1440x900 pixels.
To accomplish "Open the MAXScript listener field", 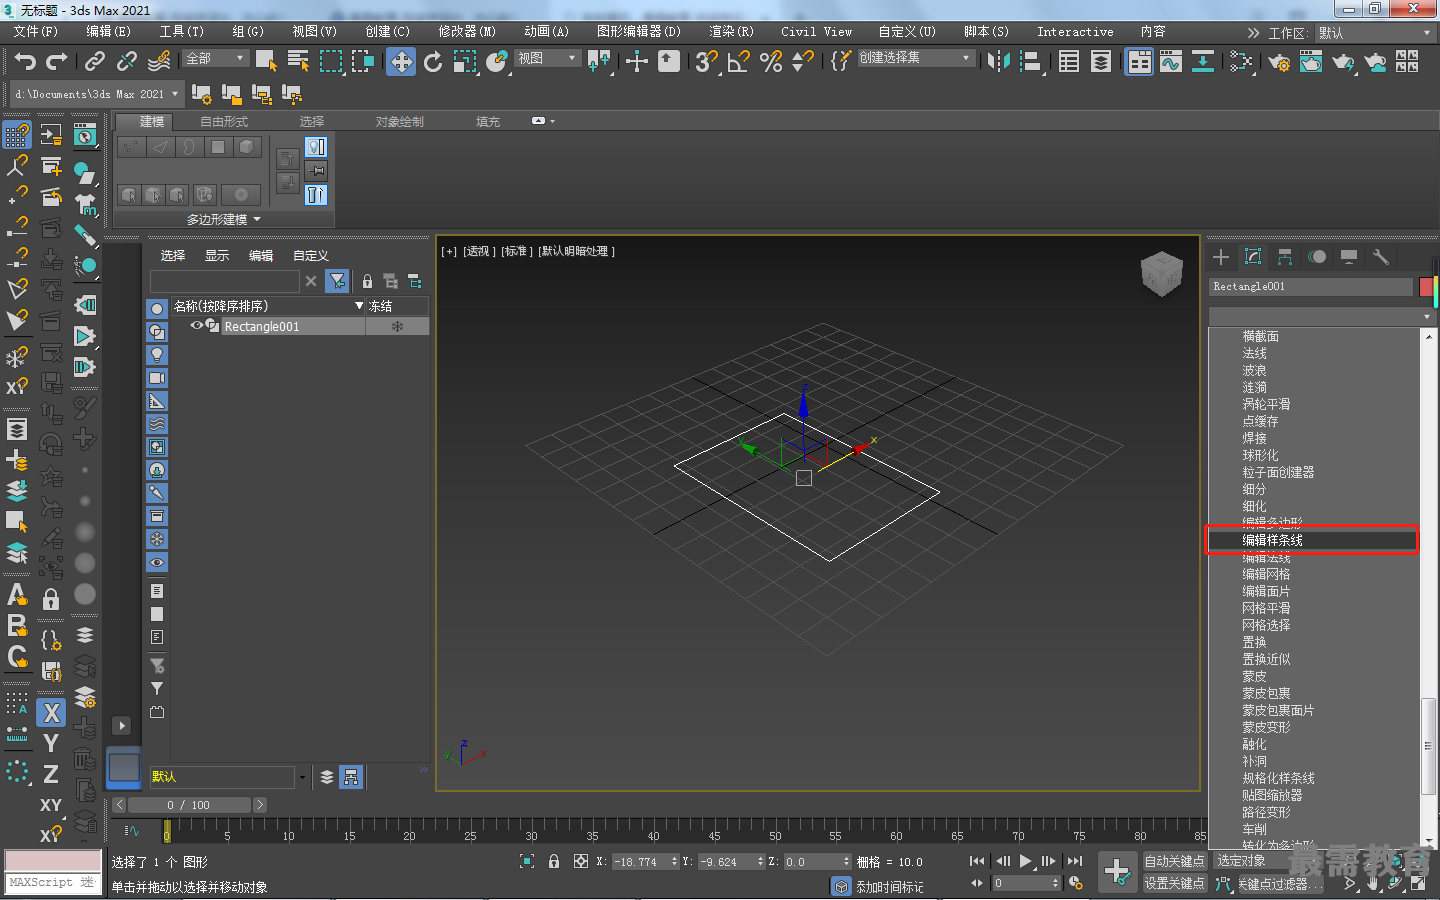I will 54,883.
